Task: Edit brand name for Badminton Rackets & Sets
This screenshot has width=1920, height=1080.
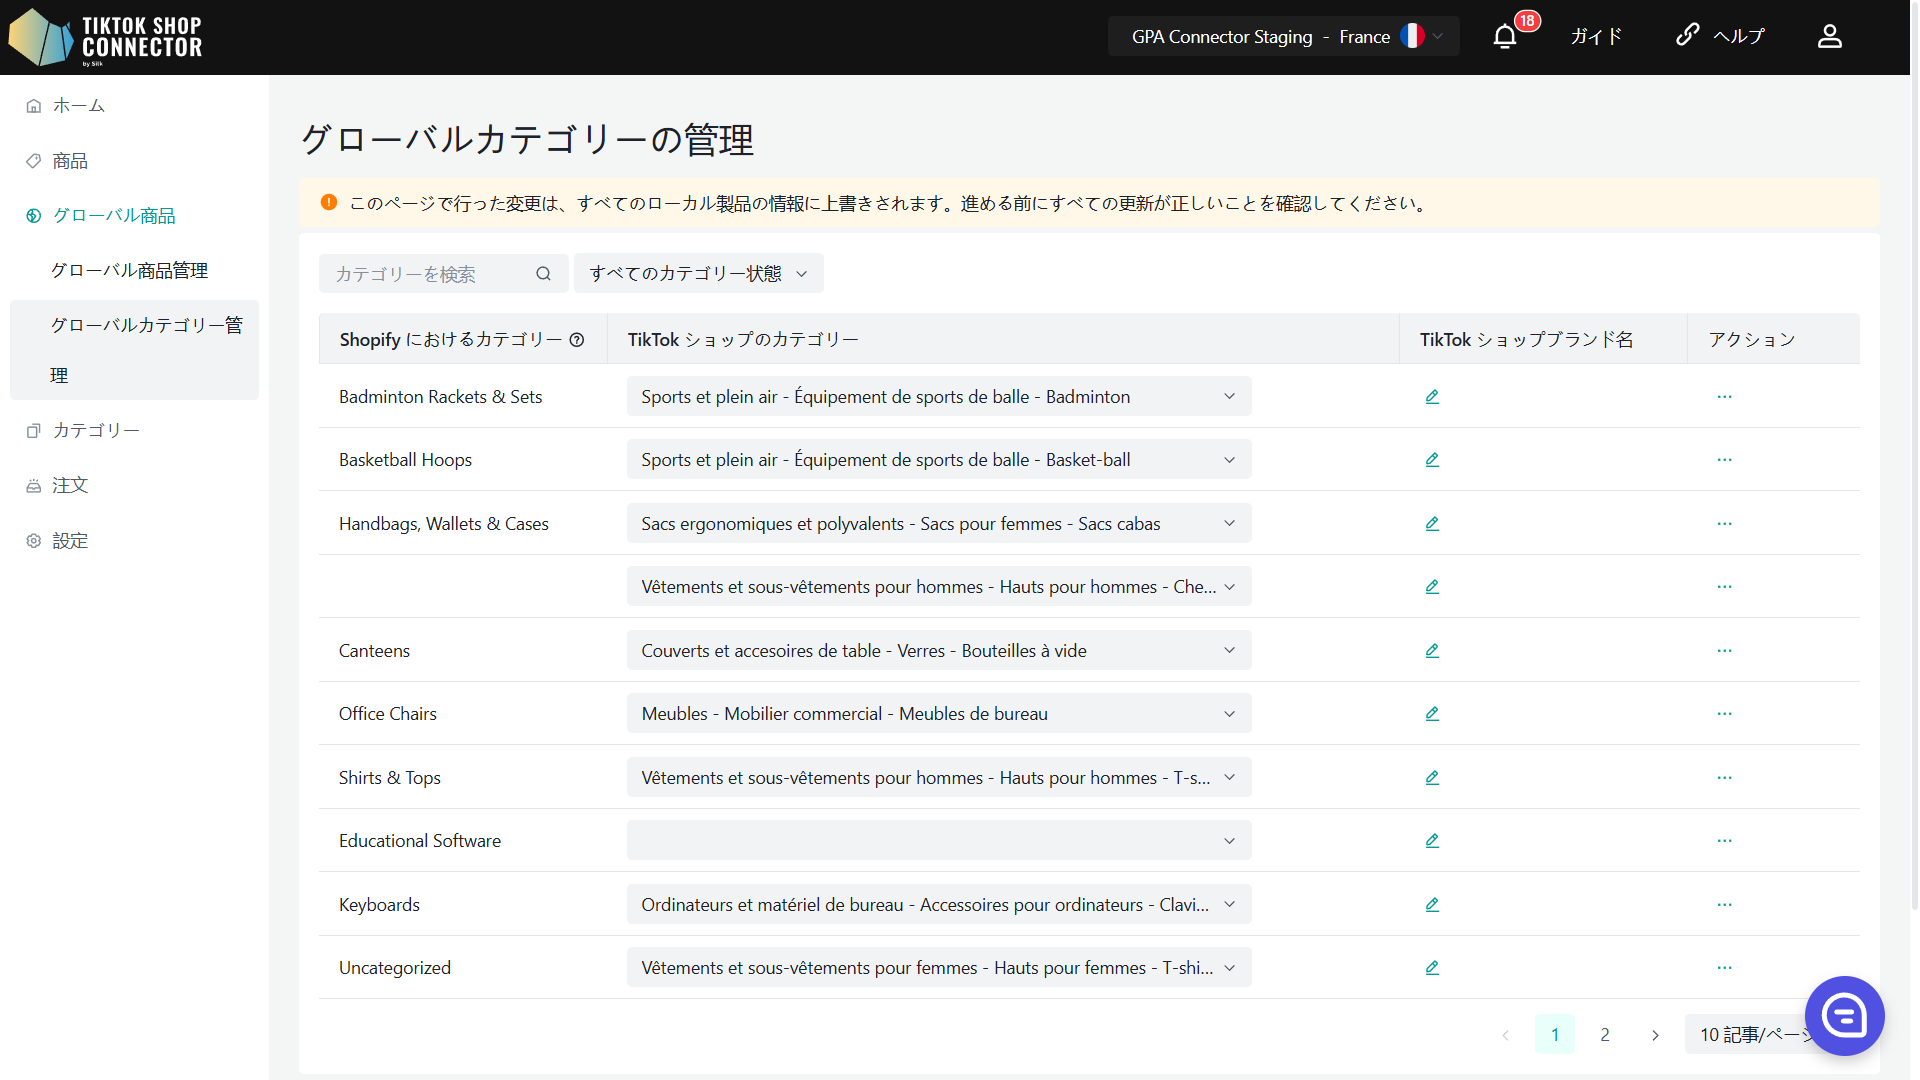Action: tap(1432, 397)
